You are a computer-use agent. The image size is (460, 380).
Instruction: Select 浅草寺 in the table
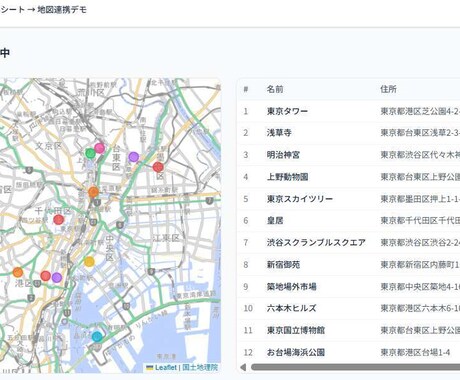click(x=279, y=133)
